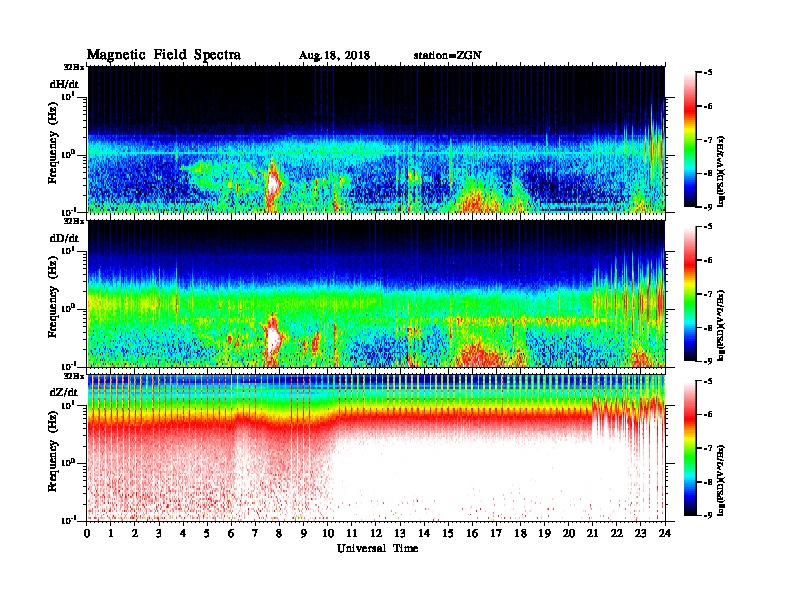Click the white burst near 8 UT in dH/dt

(273, 183)
